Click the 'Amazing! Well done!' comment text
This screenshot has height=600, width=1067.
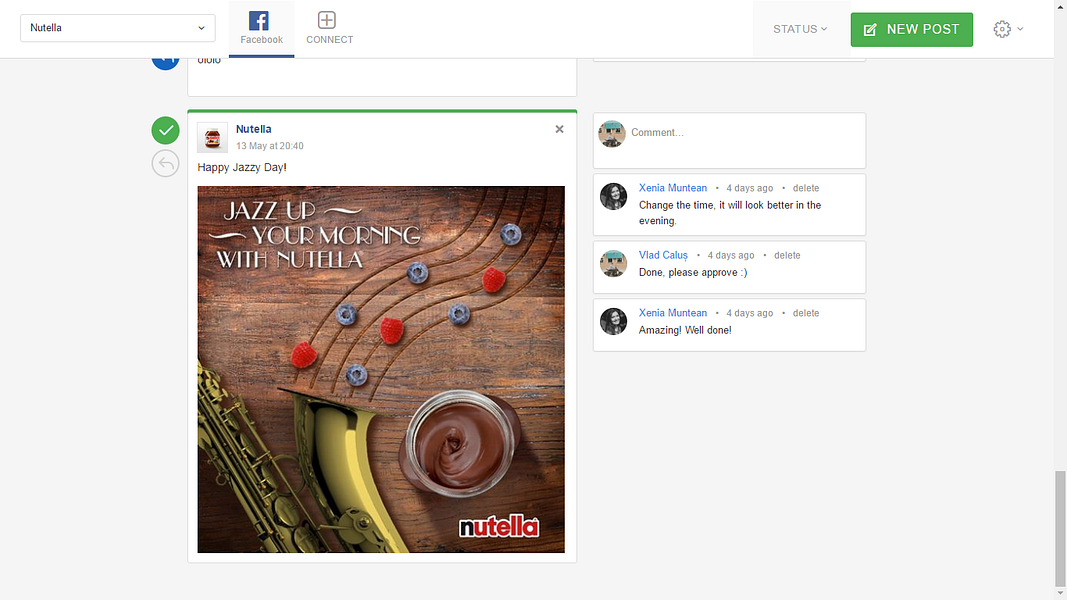[x=685, y=331]
